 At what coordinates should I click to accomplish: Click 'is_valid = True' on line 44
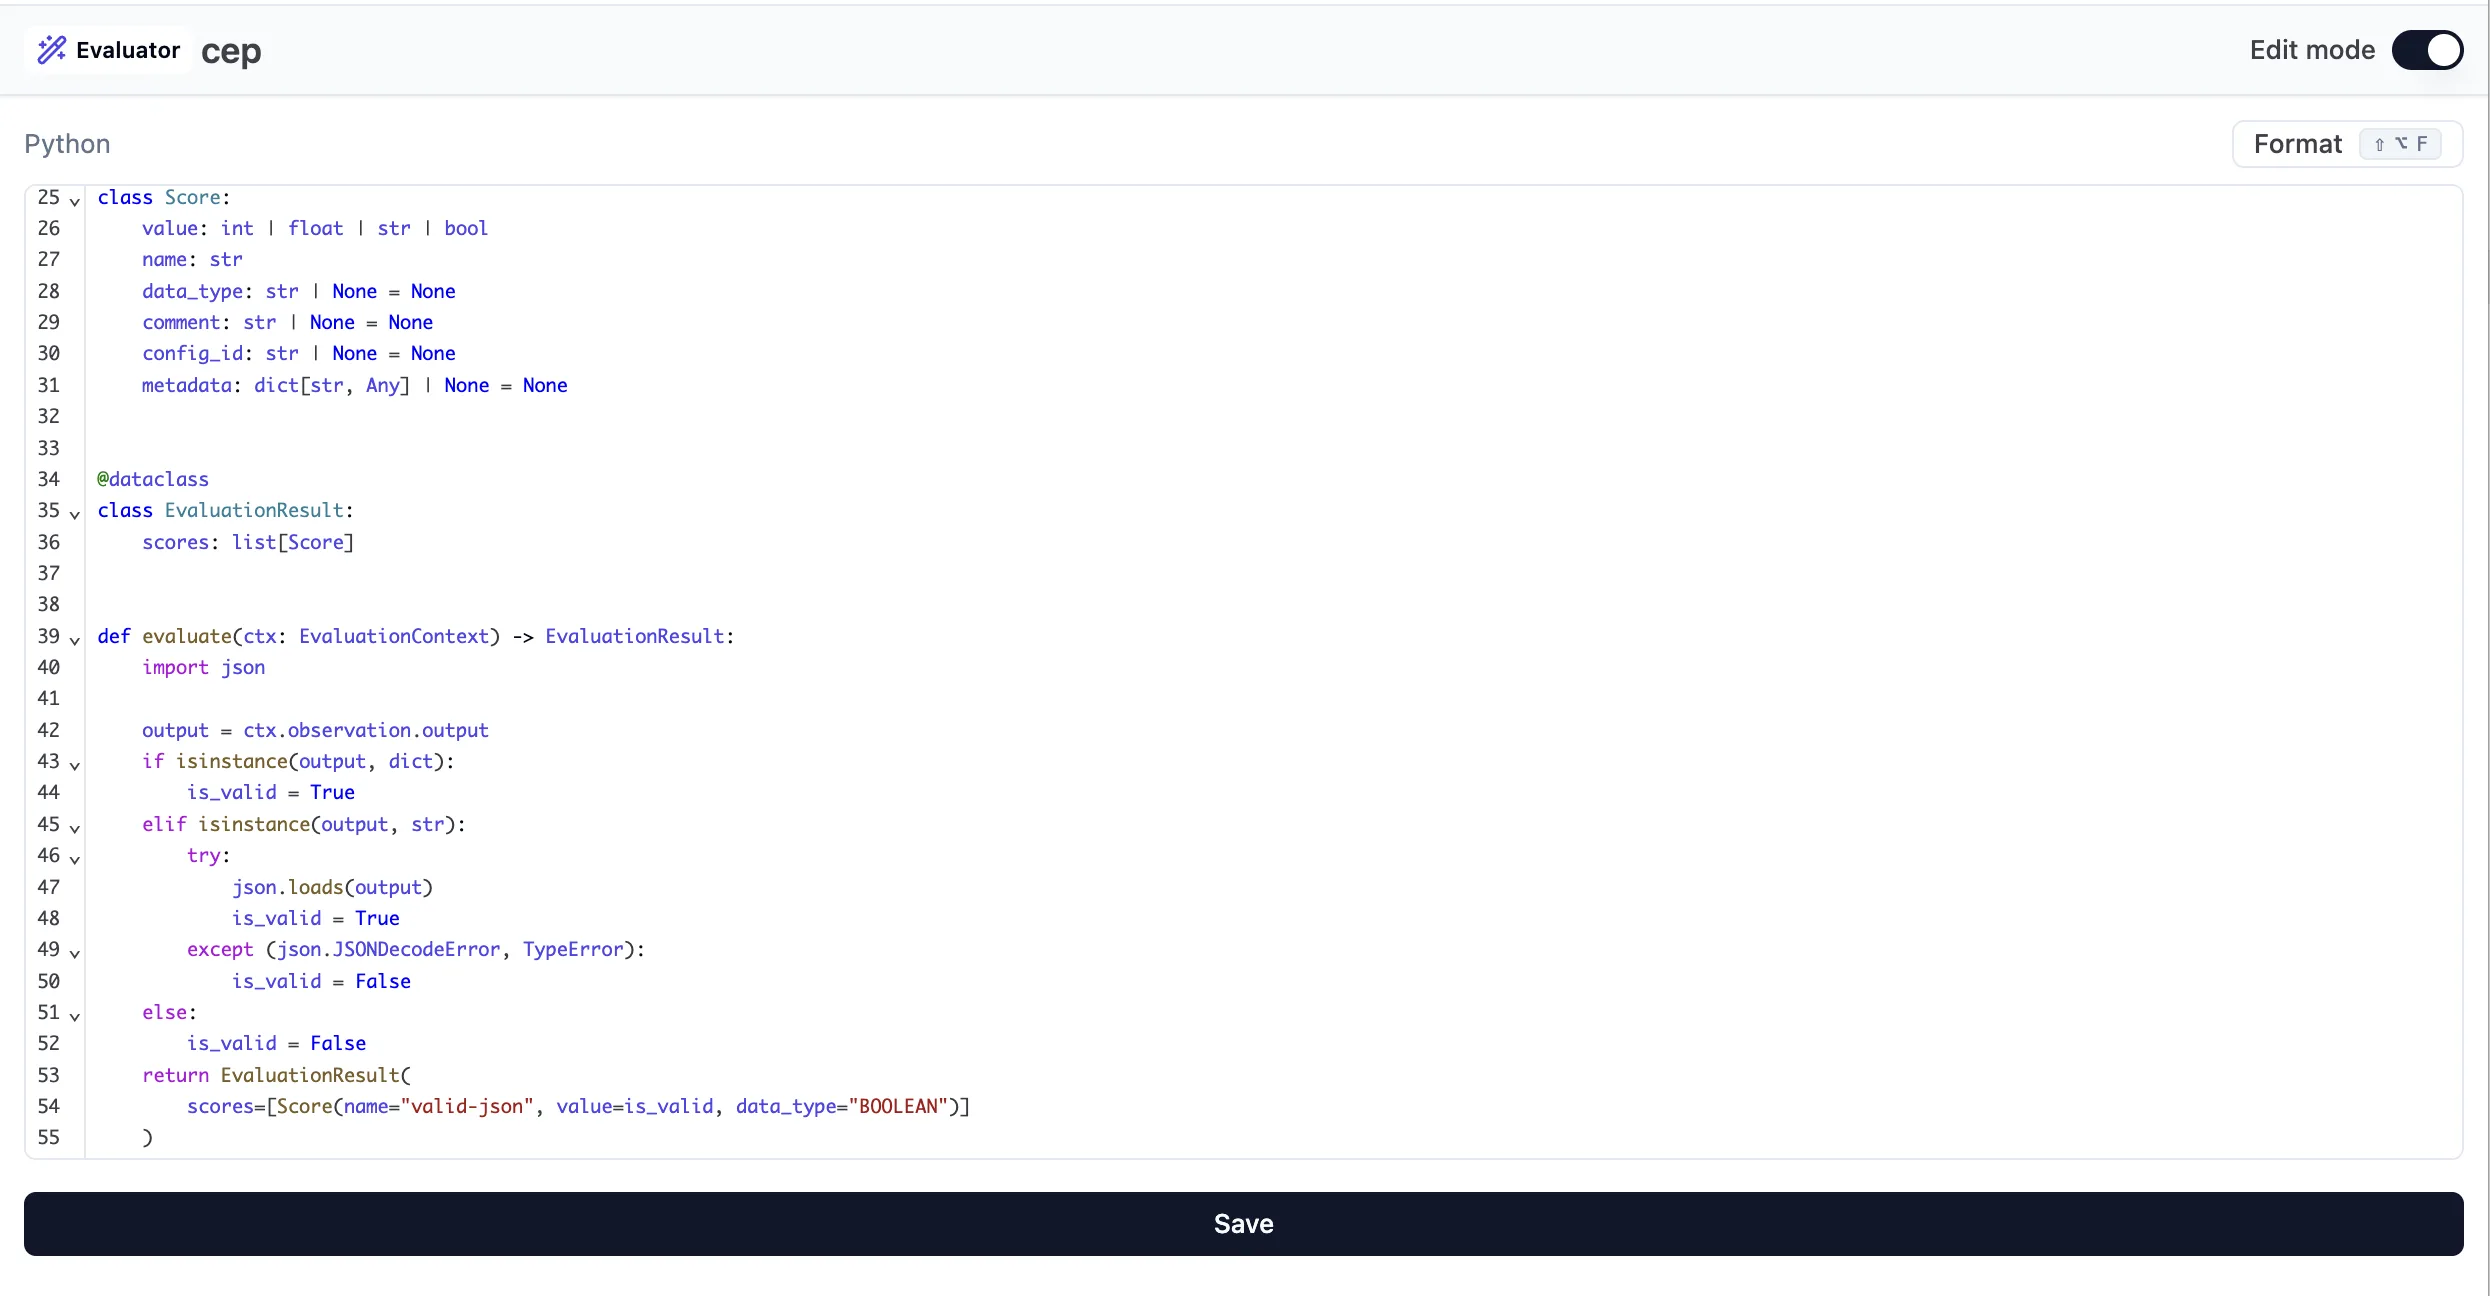click(271, 792)
